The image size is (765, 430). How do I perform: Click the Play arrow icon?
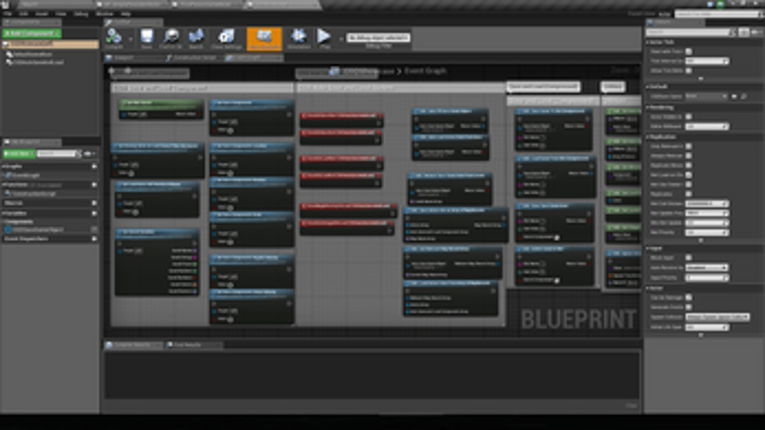click(x=324, y=39)
